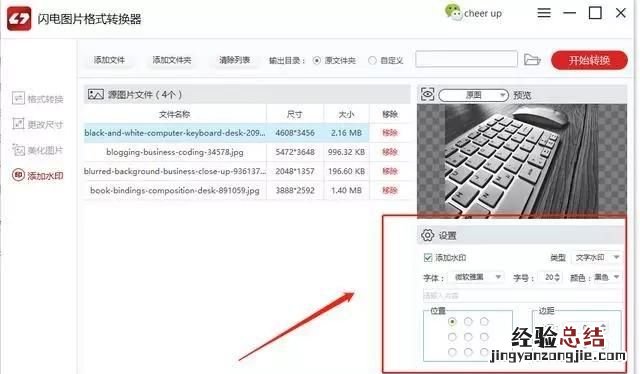Click the 尺寸 column header
Viewport: 640px width, 374px height.
tap(294, 114)
